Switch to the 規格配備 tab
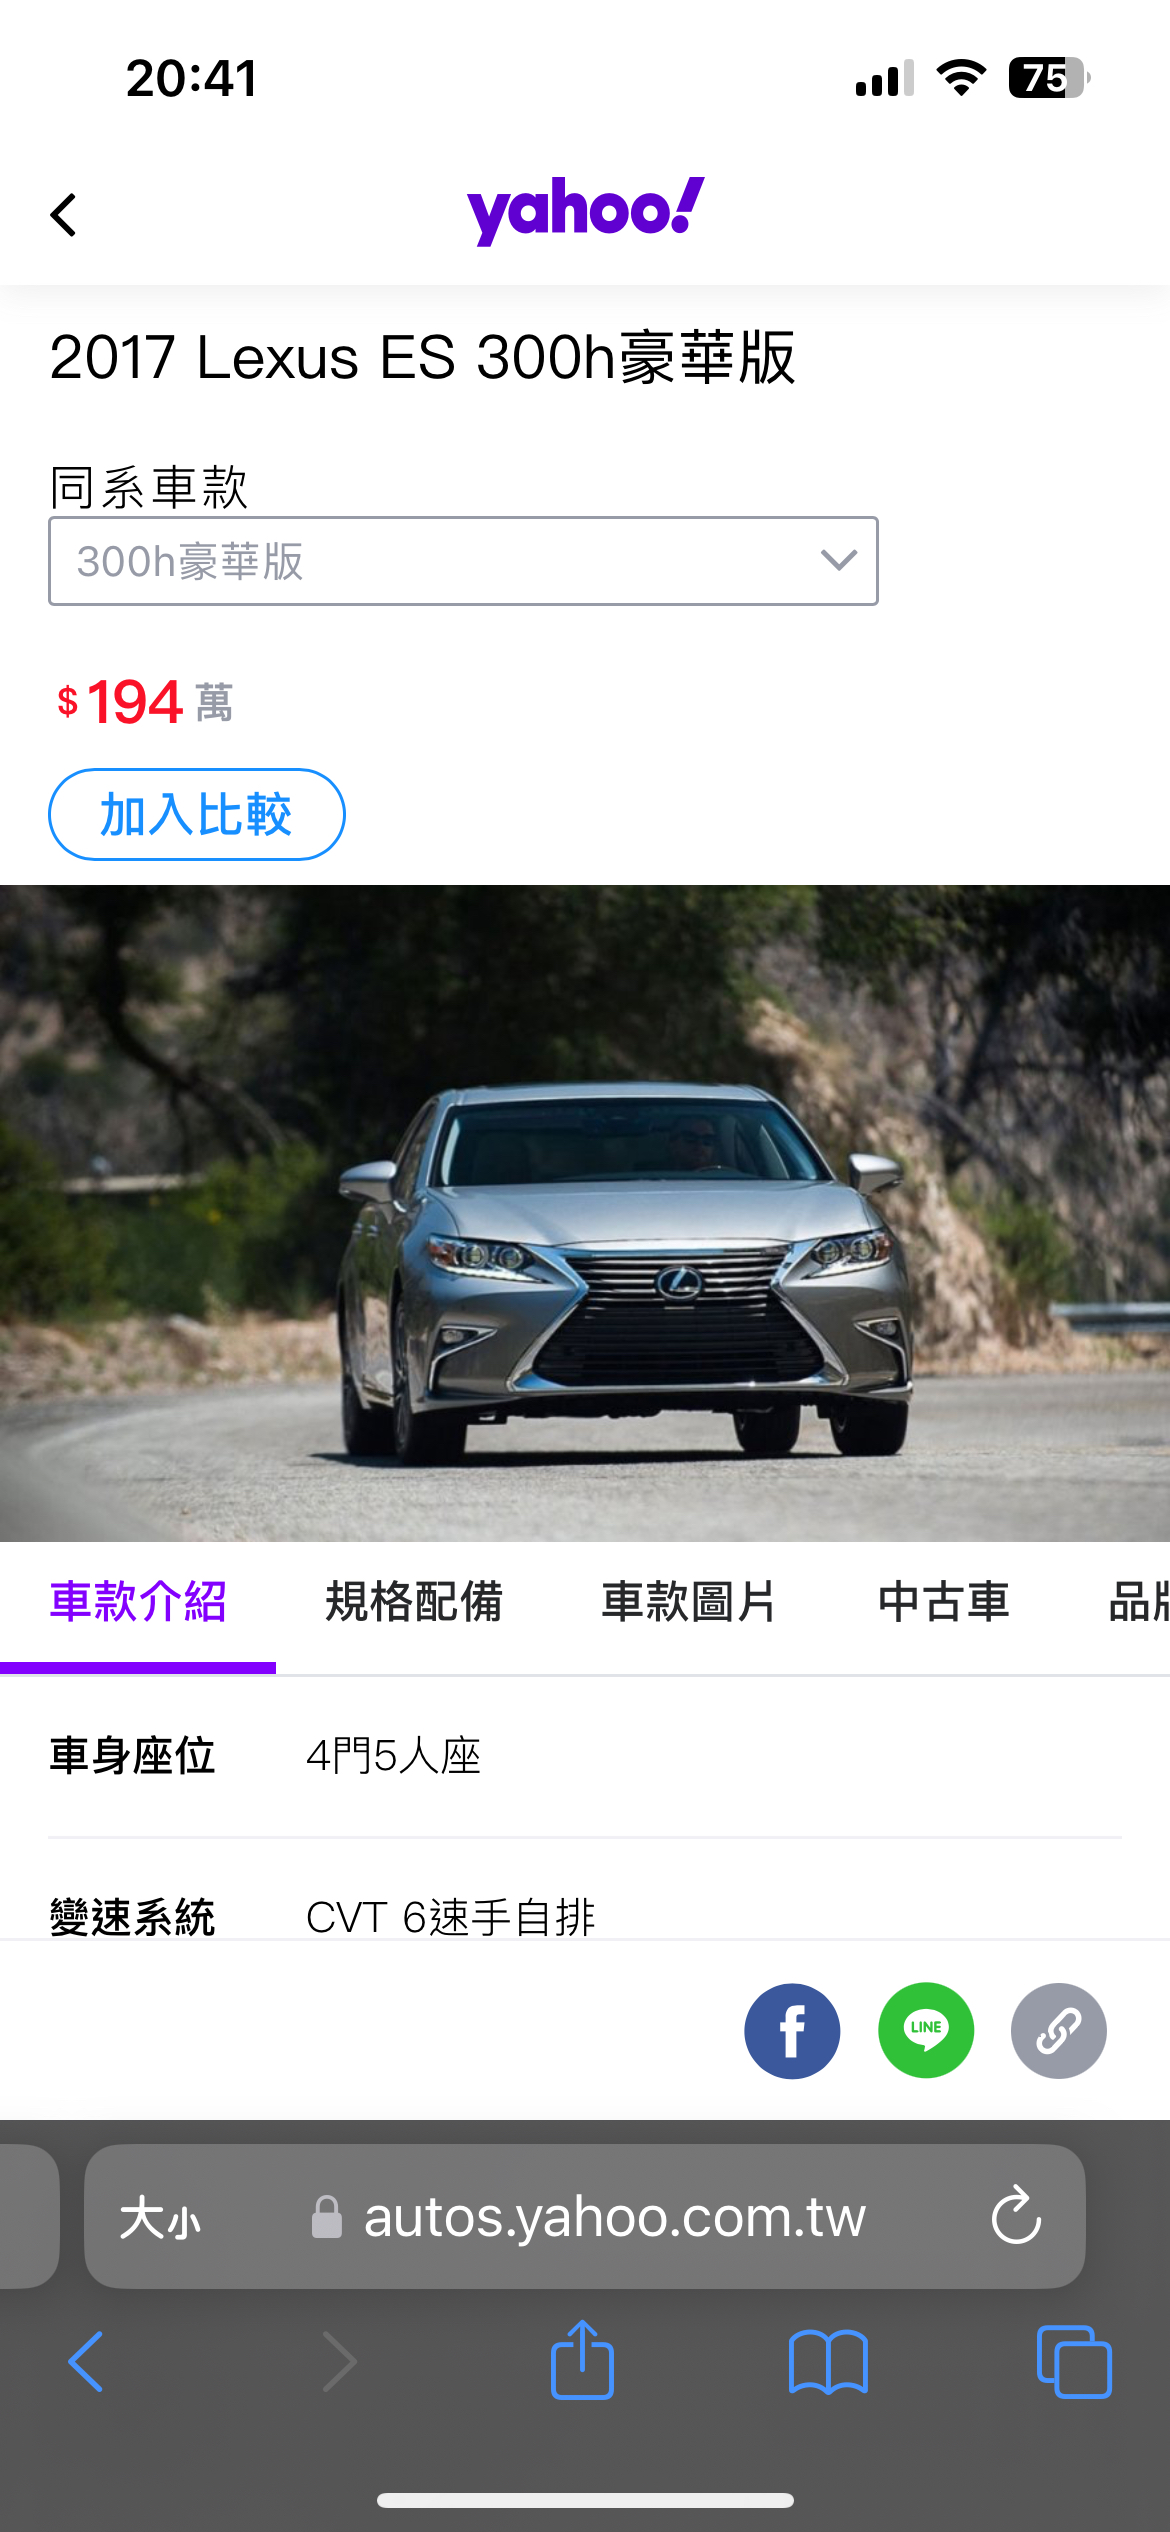 point(413,1602)
